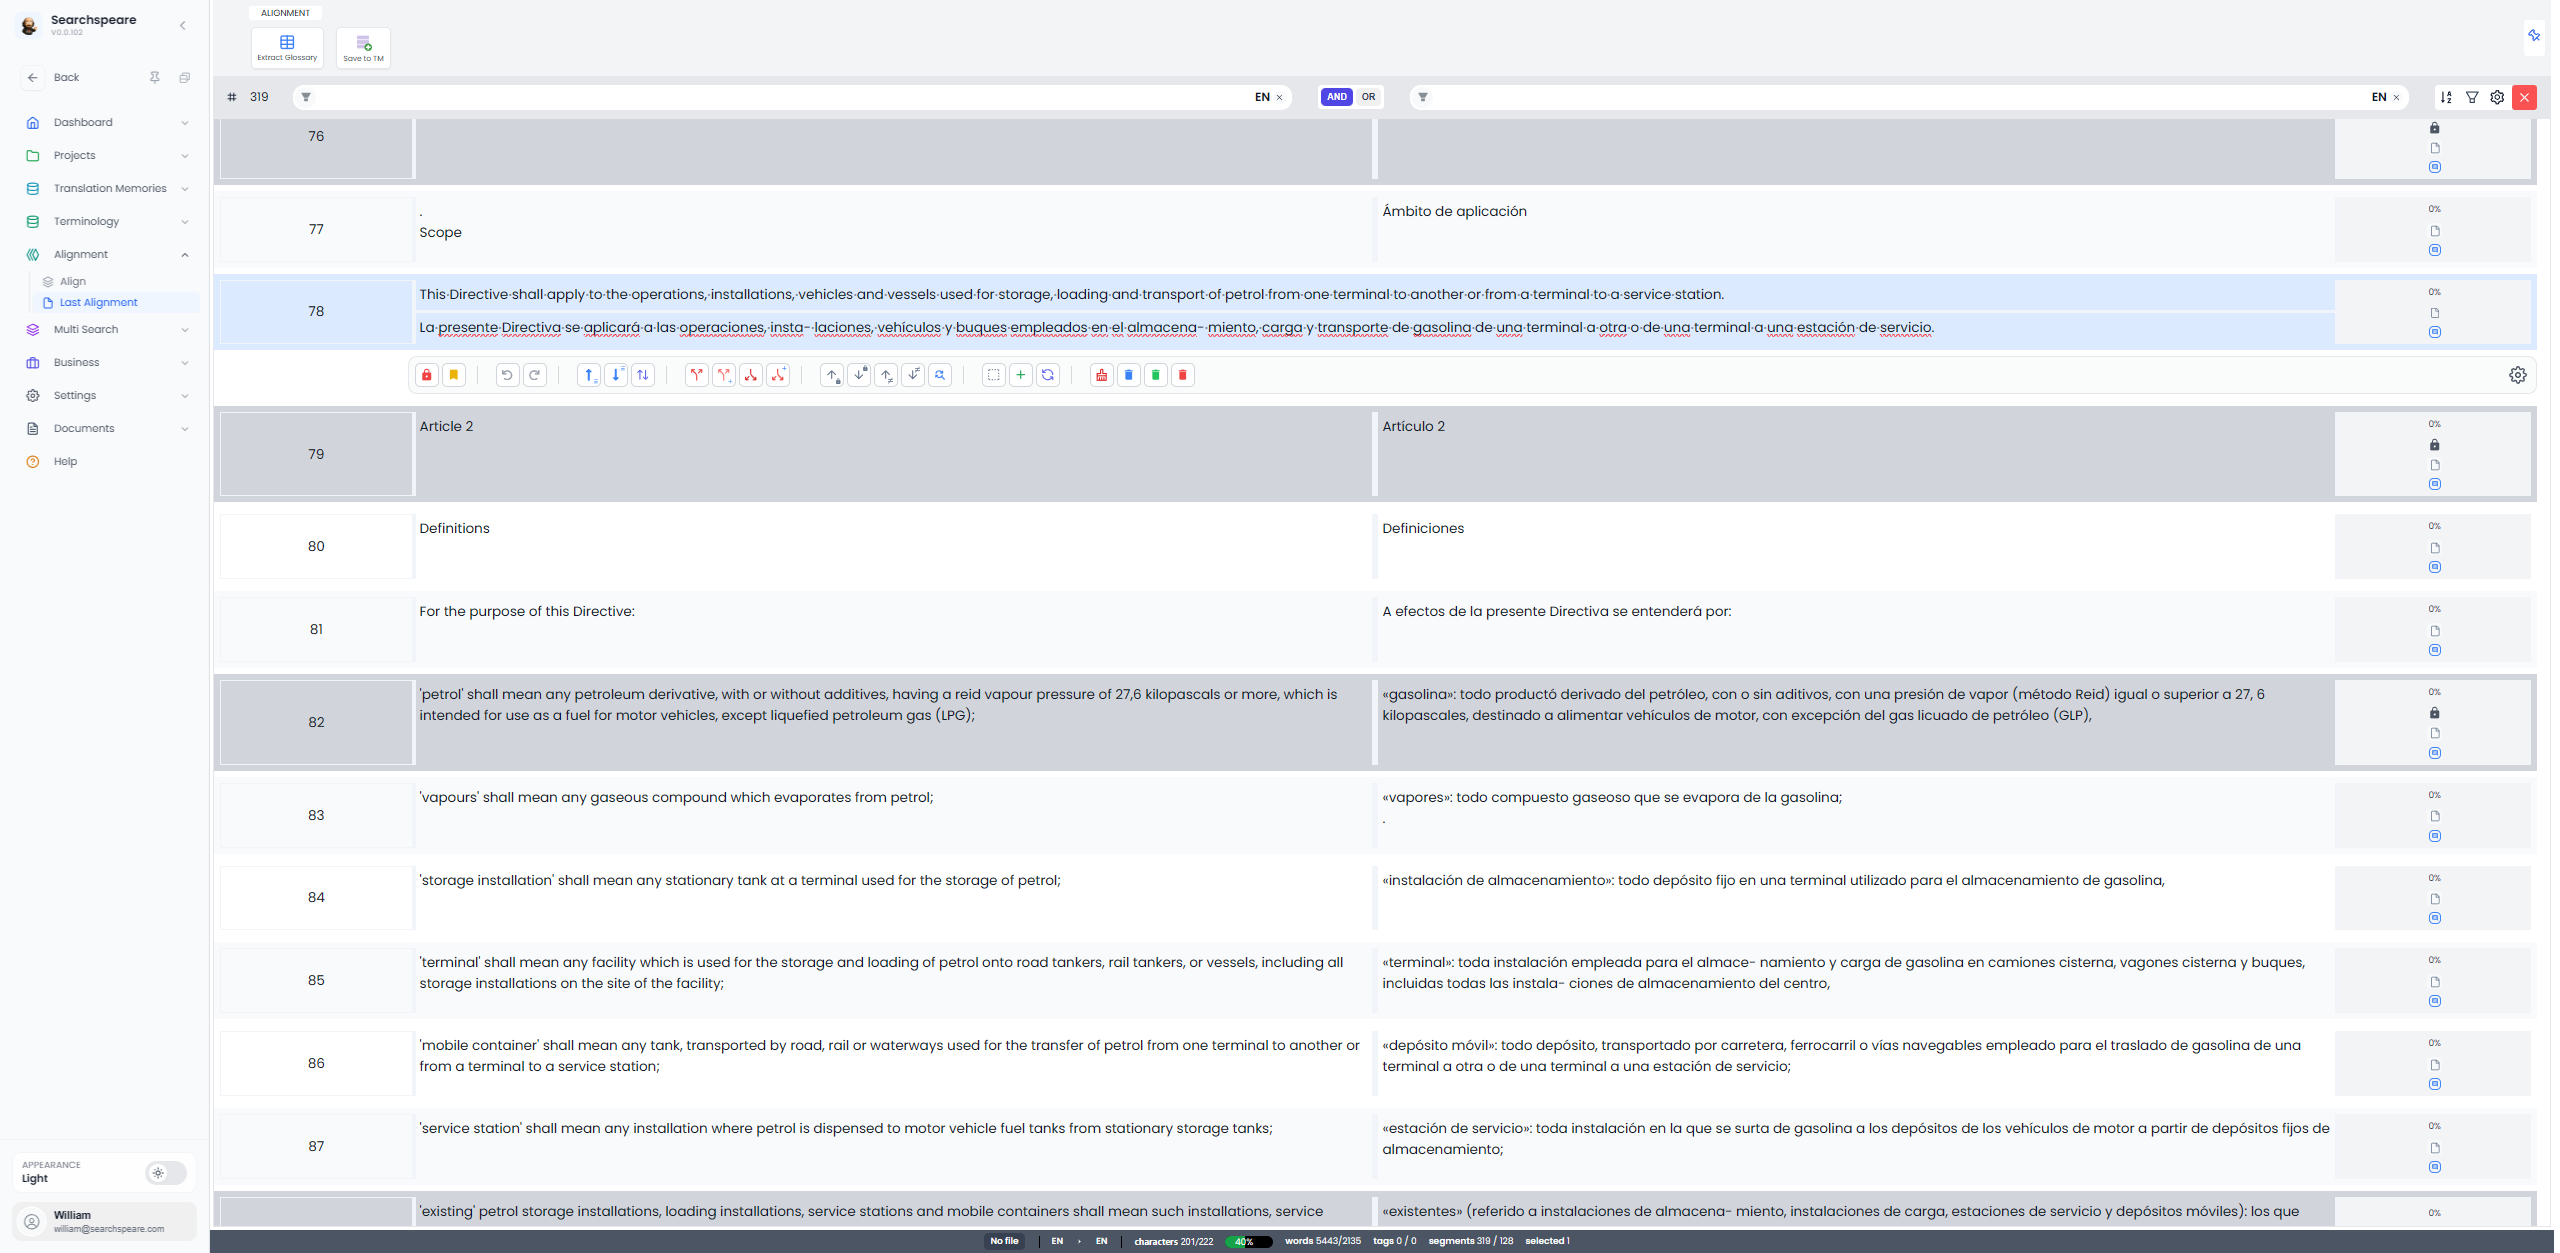Expand the Terminology sidebar section
This screenshot has height=1253, width=2560.
pos(86,221)
